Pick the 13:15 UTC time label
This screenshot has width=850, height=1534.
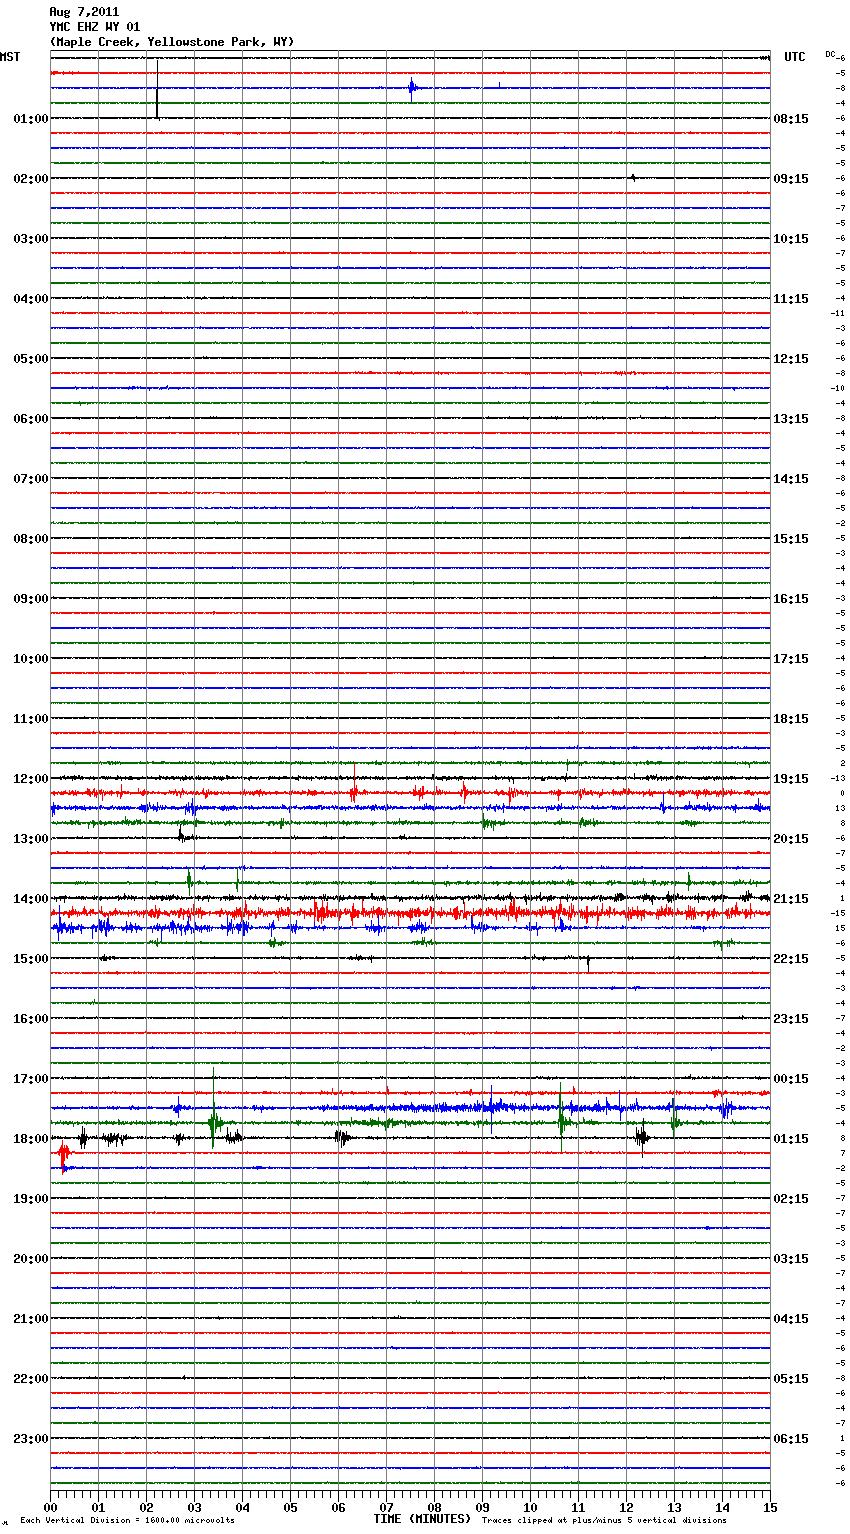791,419
